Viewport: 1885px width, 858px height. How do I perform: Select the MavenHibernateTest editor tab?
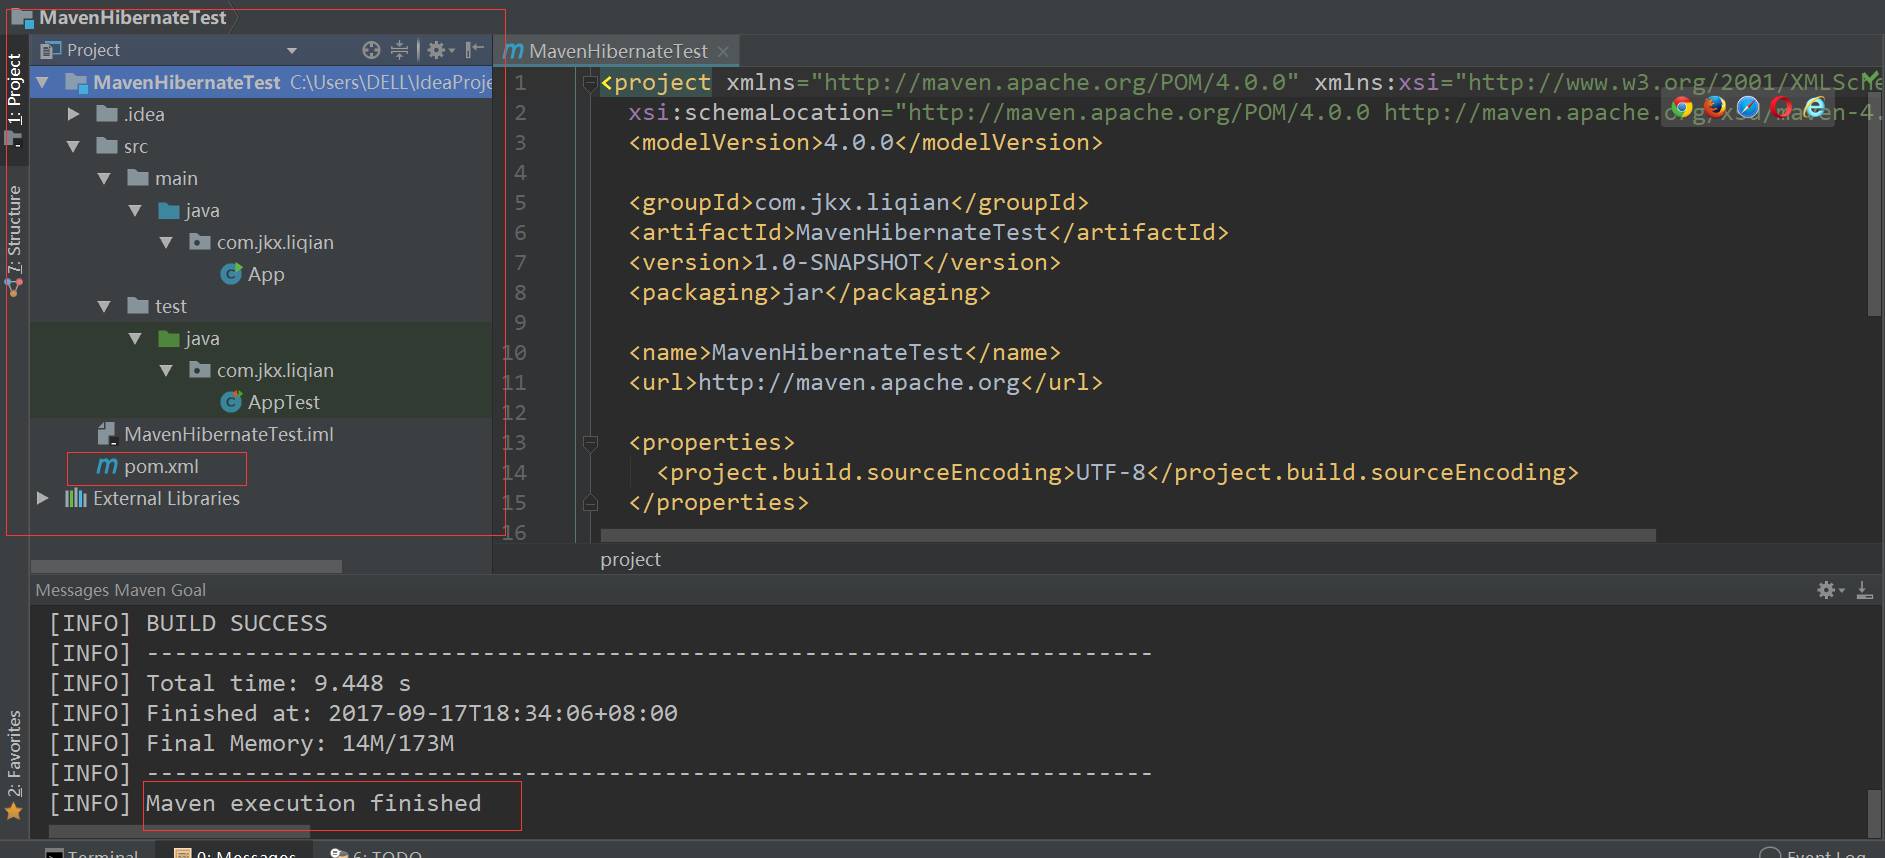click(618, 51)
